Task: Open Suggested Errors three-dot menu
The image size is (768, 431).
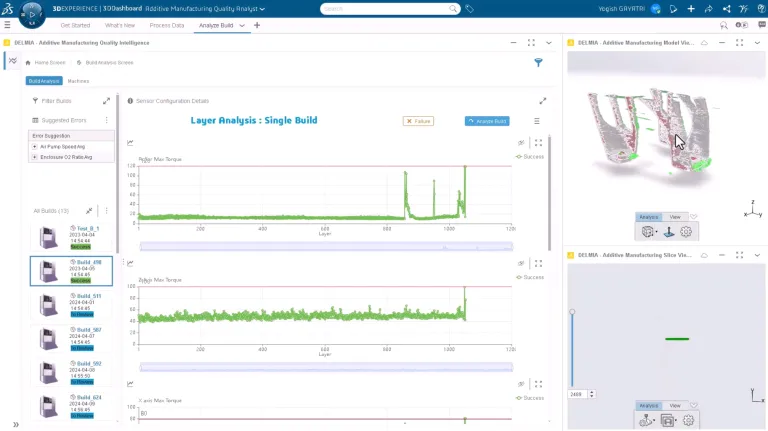Action: [x=106, y=120]
